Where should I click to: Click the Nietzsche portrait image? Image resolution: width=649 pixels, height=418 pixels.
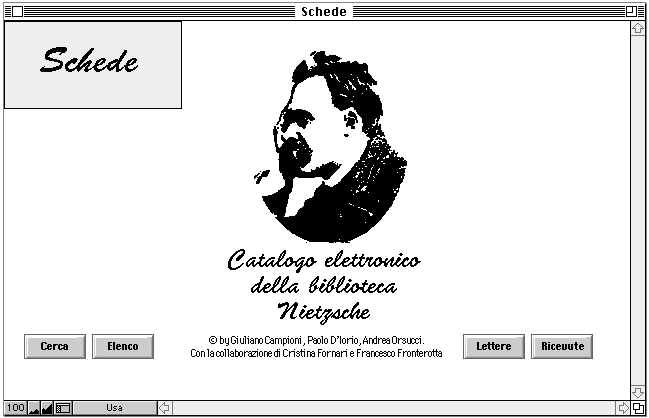pos(330,146)
